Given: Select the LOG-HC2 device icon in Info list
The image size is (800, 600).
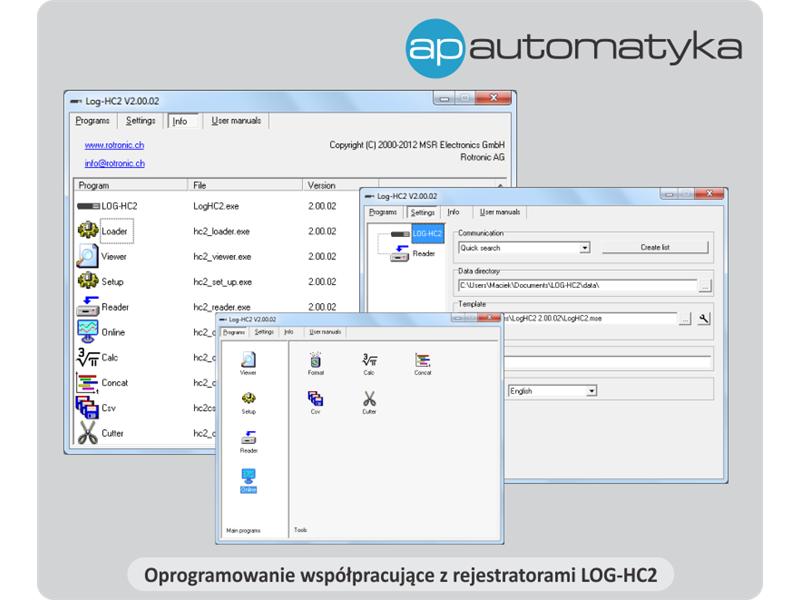Looking at the screenshot, I should click(x=88, y=206).
